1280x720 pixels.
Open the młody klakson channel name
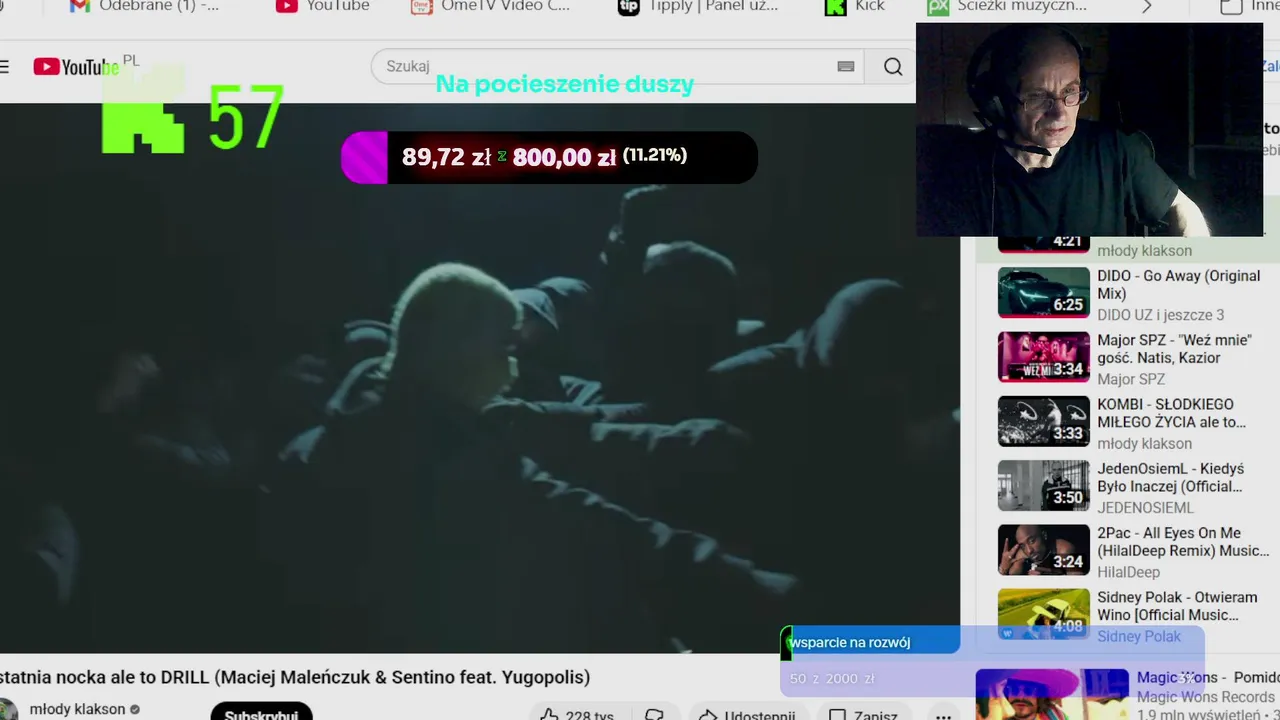pyautogui.click(x=77, y=709)
